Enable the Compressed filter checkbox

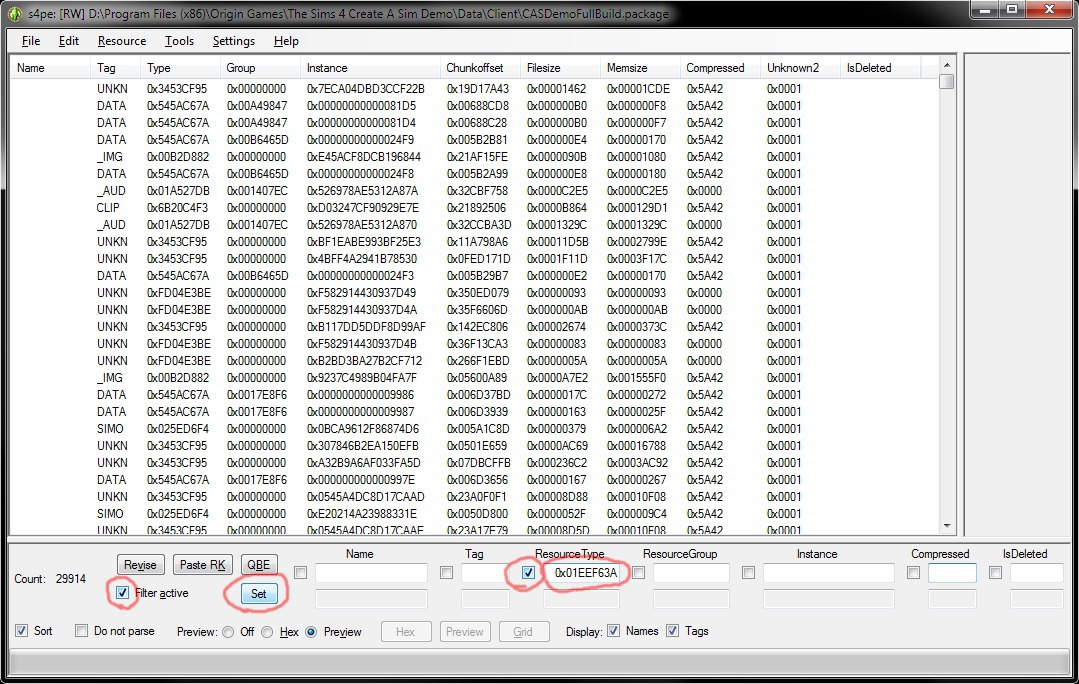914,573
